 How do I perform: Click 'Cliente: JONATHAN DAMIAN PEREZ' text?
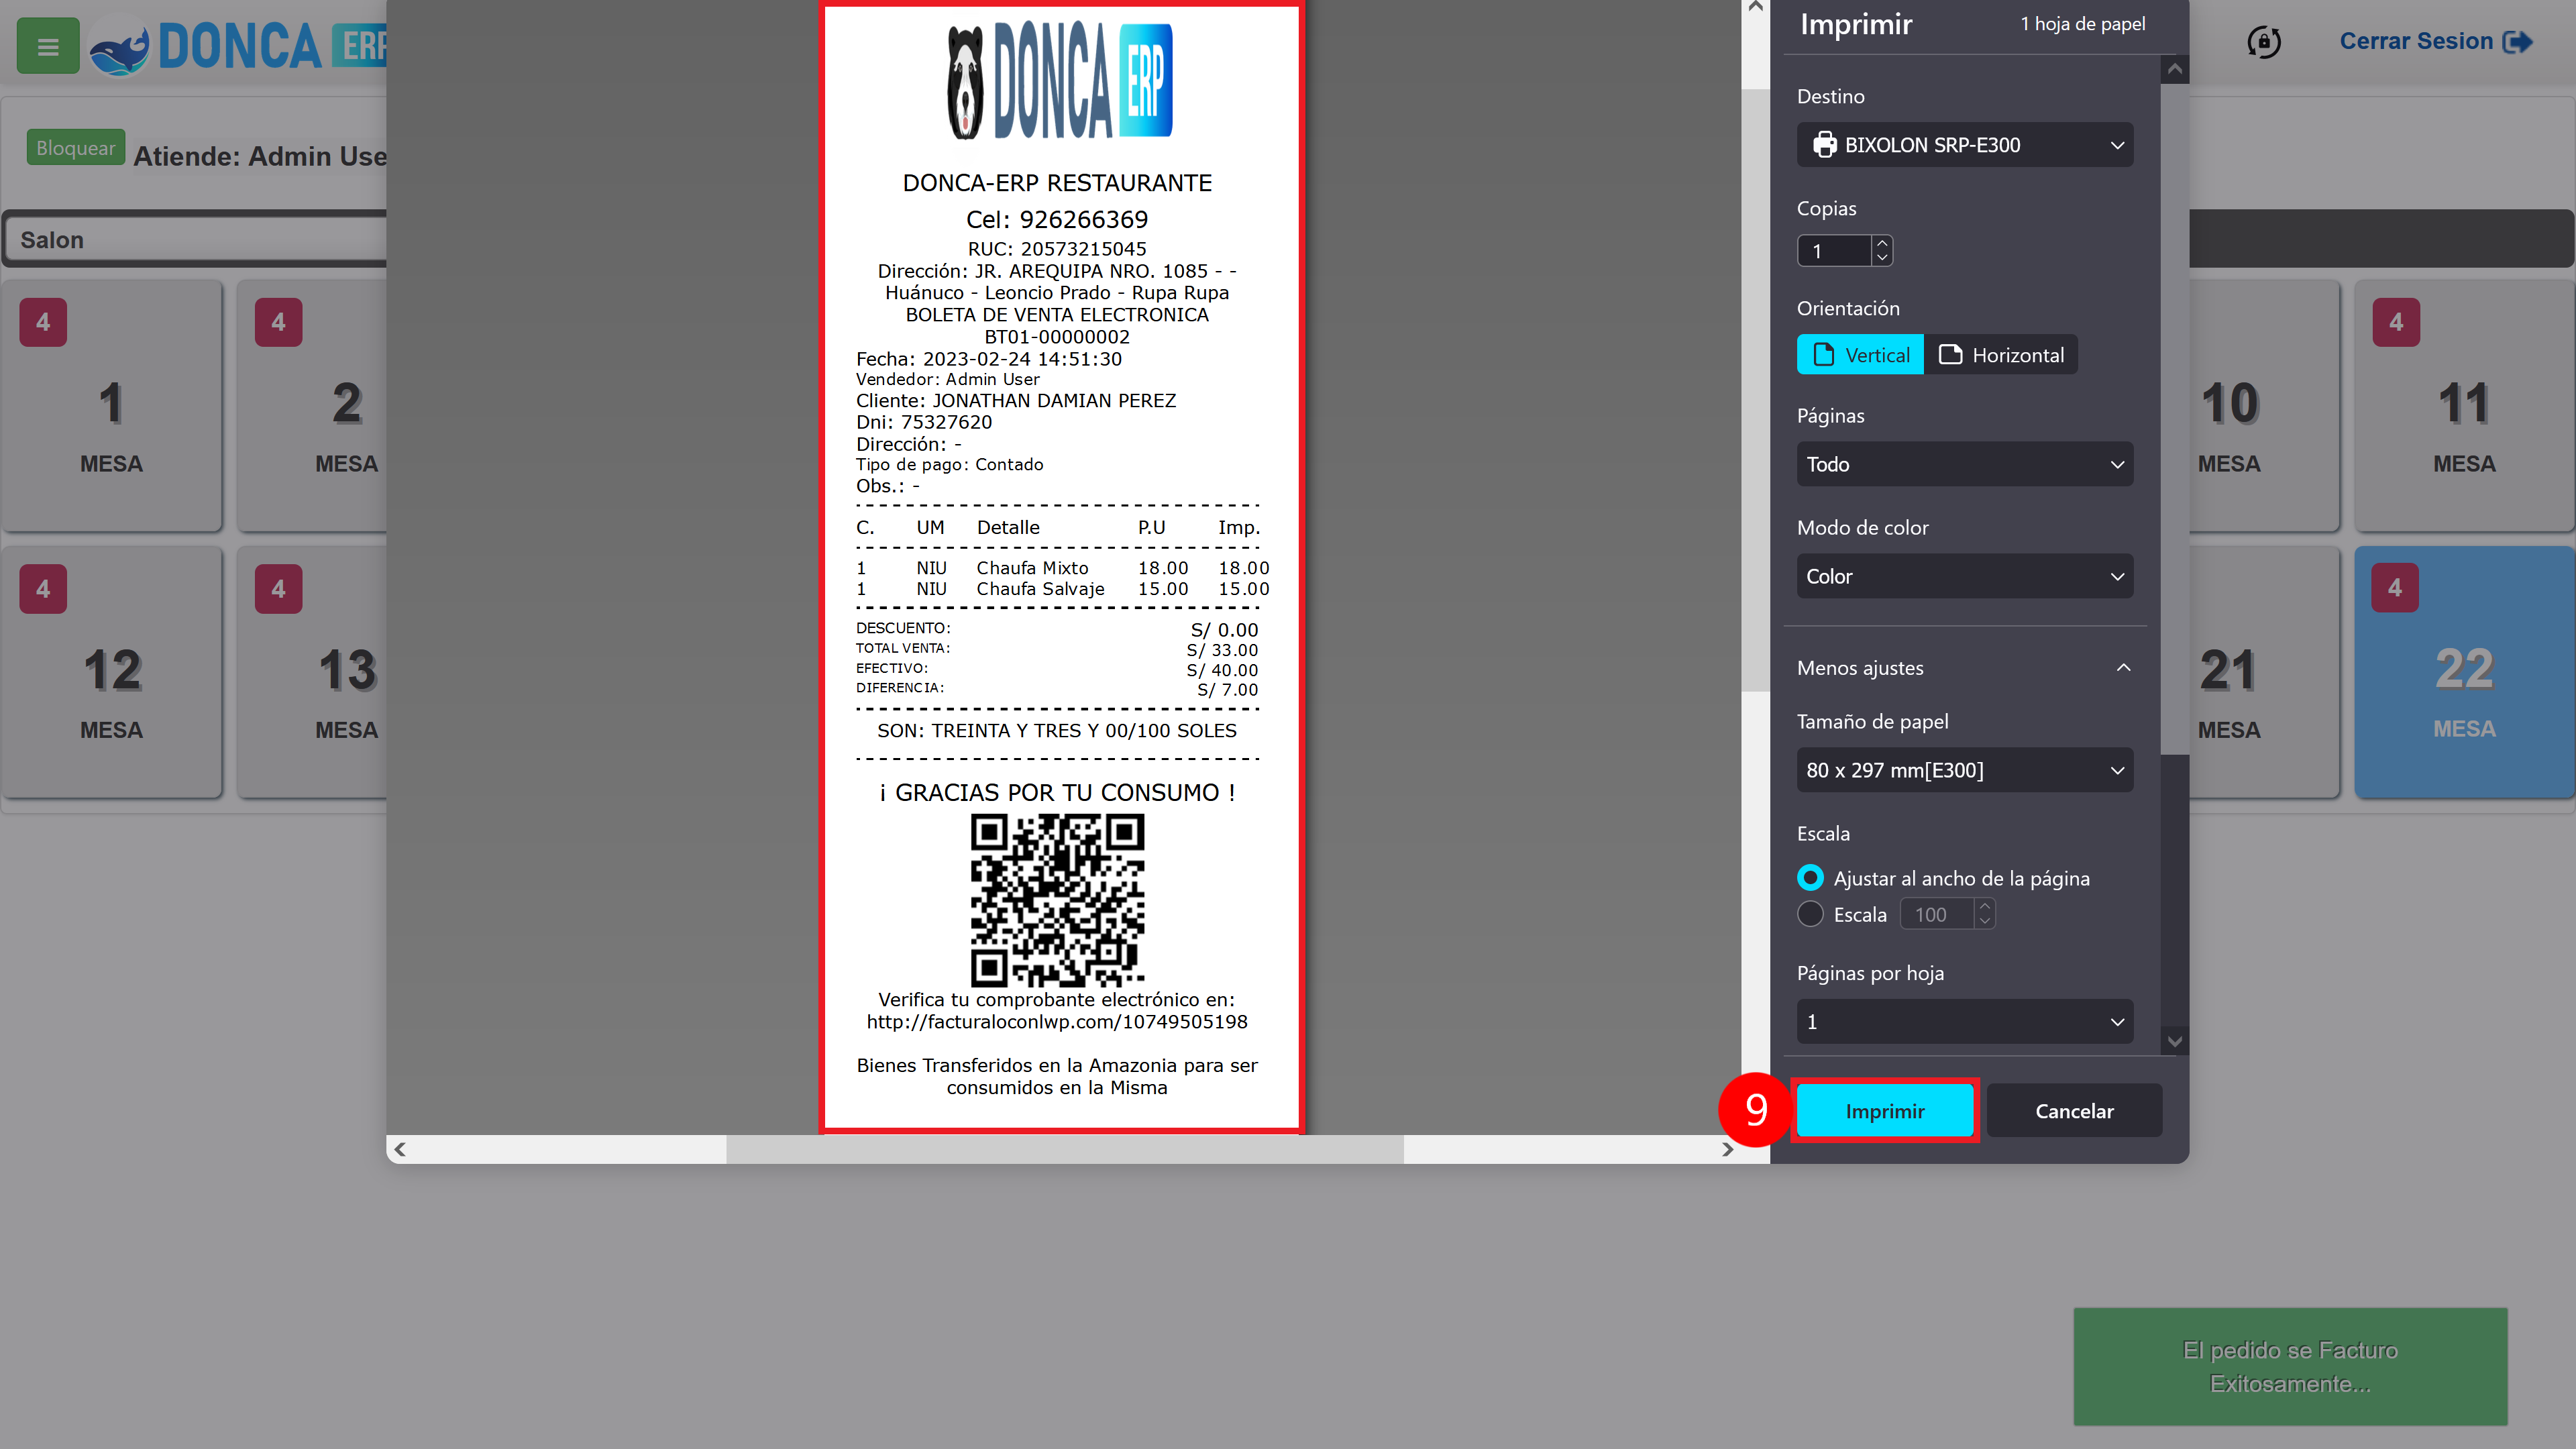click(x=1016, y=401)
